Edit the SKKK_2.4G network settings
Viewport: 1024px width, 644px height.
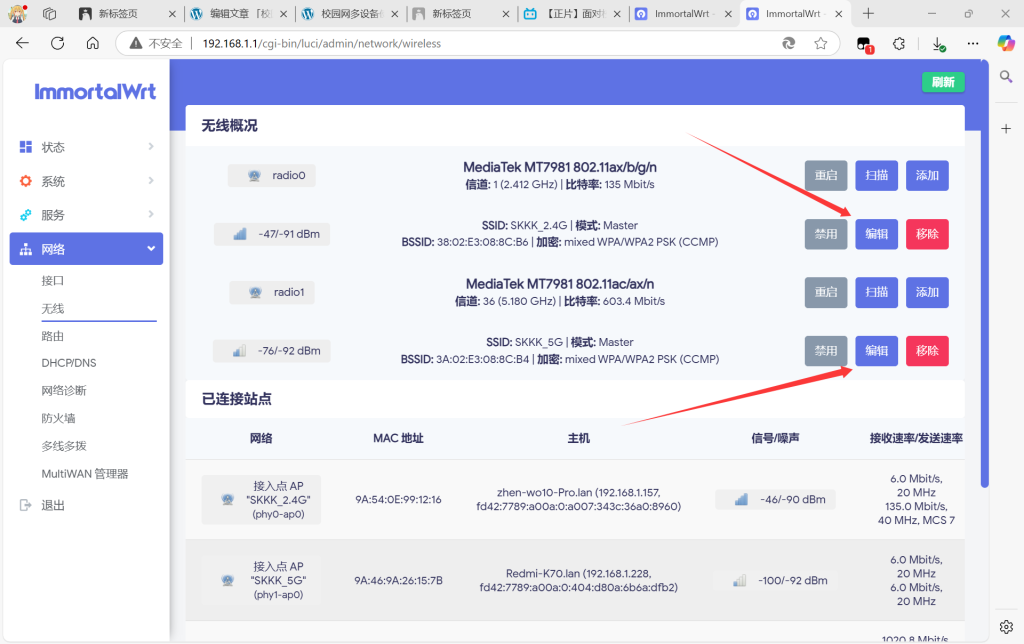coord(876,234)
